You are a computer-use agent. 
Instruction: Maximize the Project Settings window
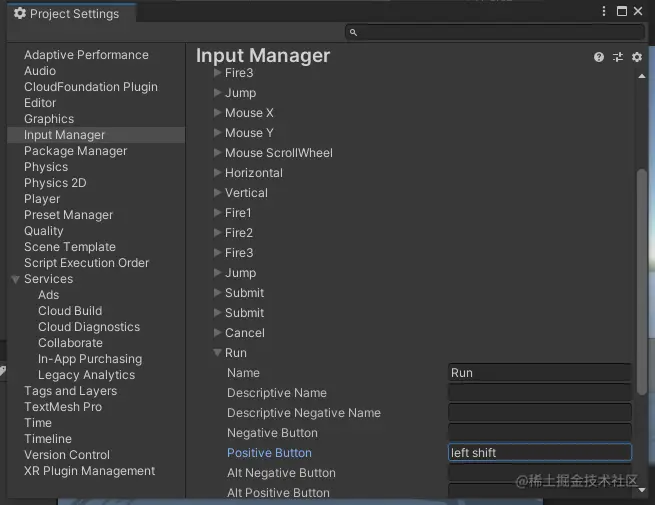622,11
